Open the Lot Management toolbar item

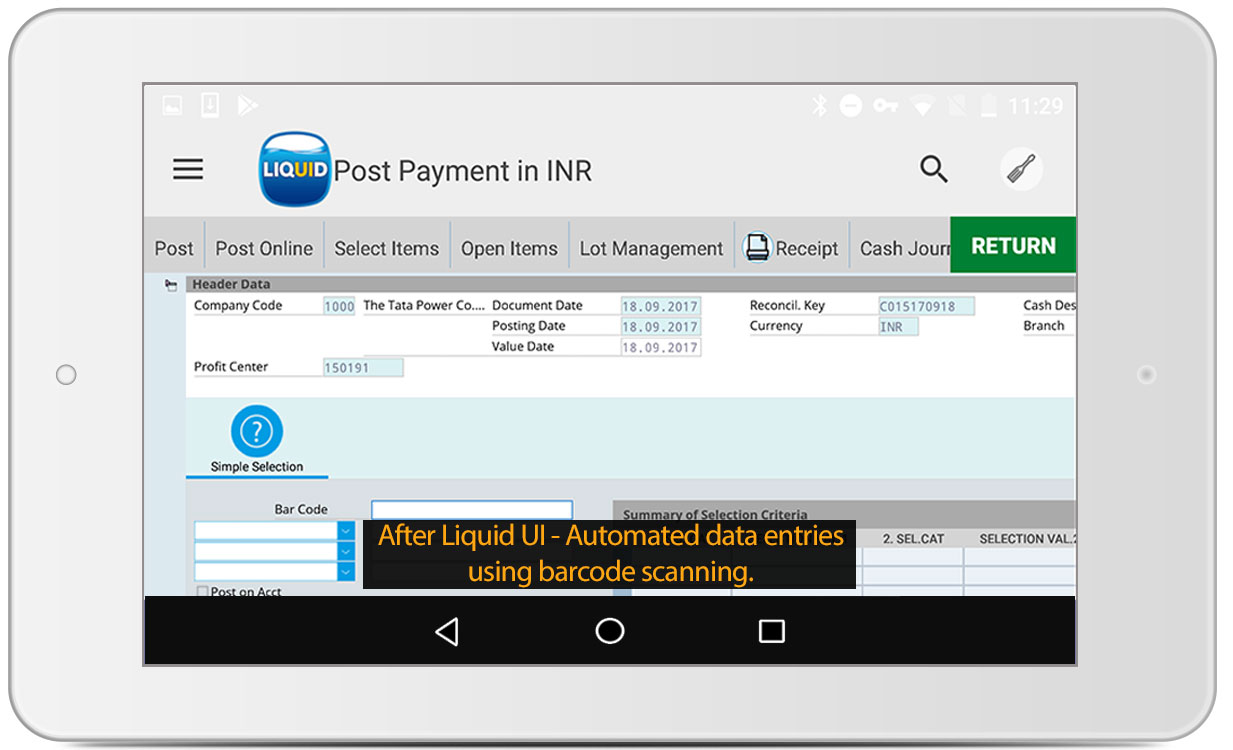[651, 248]
